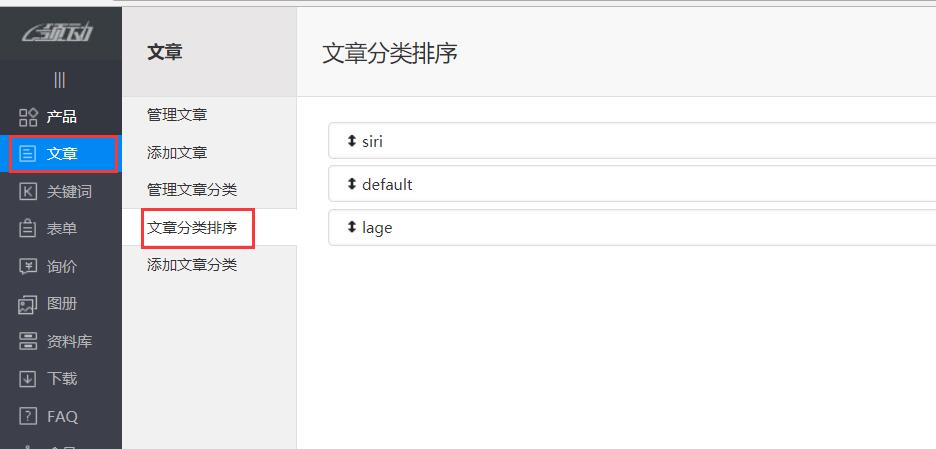Open Keywords via the K icon

(x=28, y=192)
